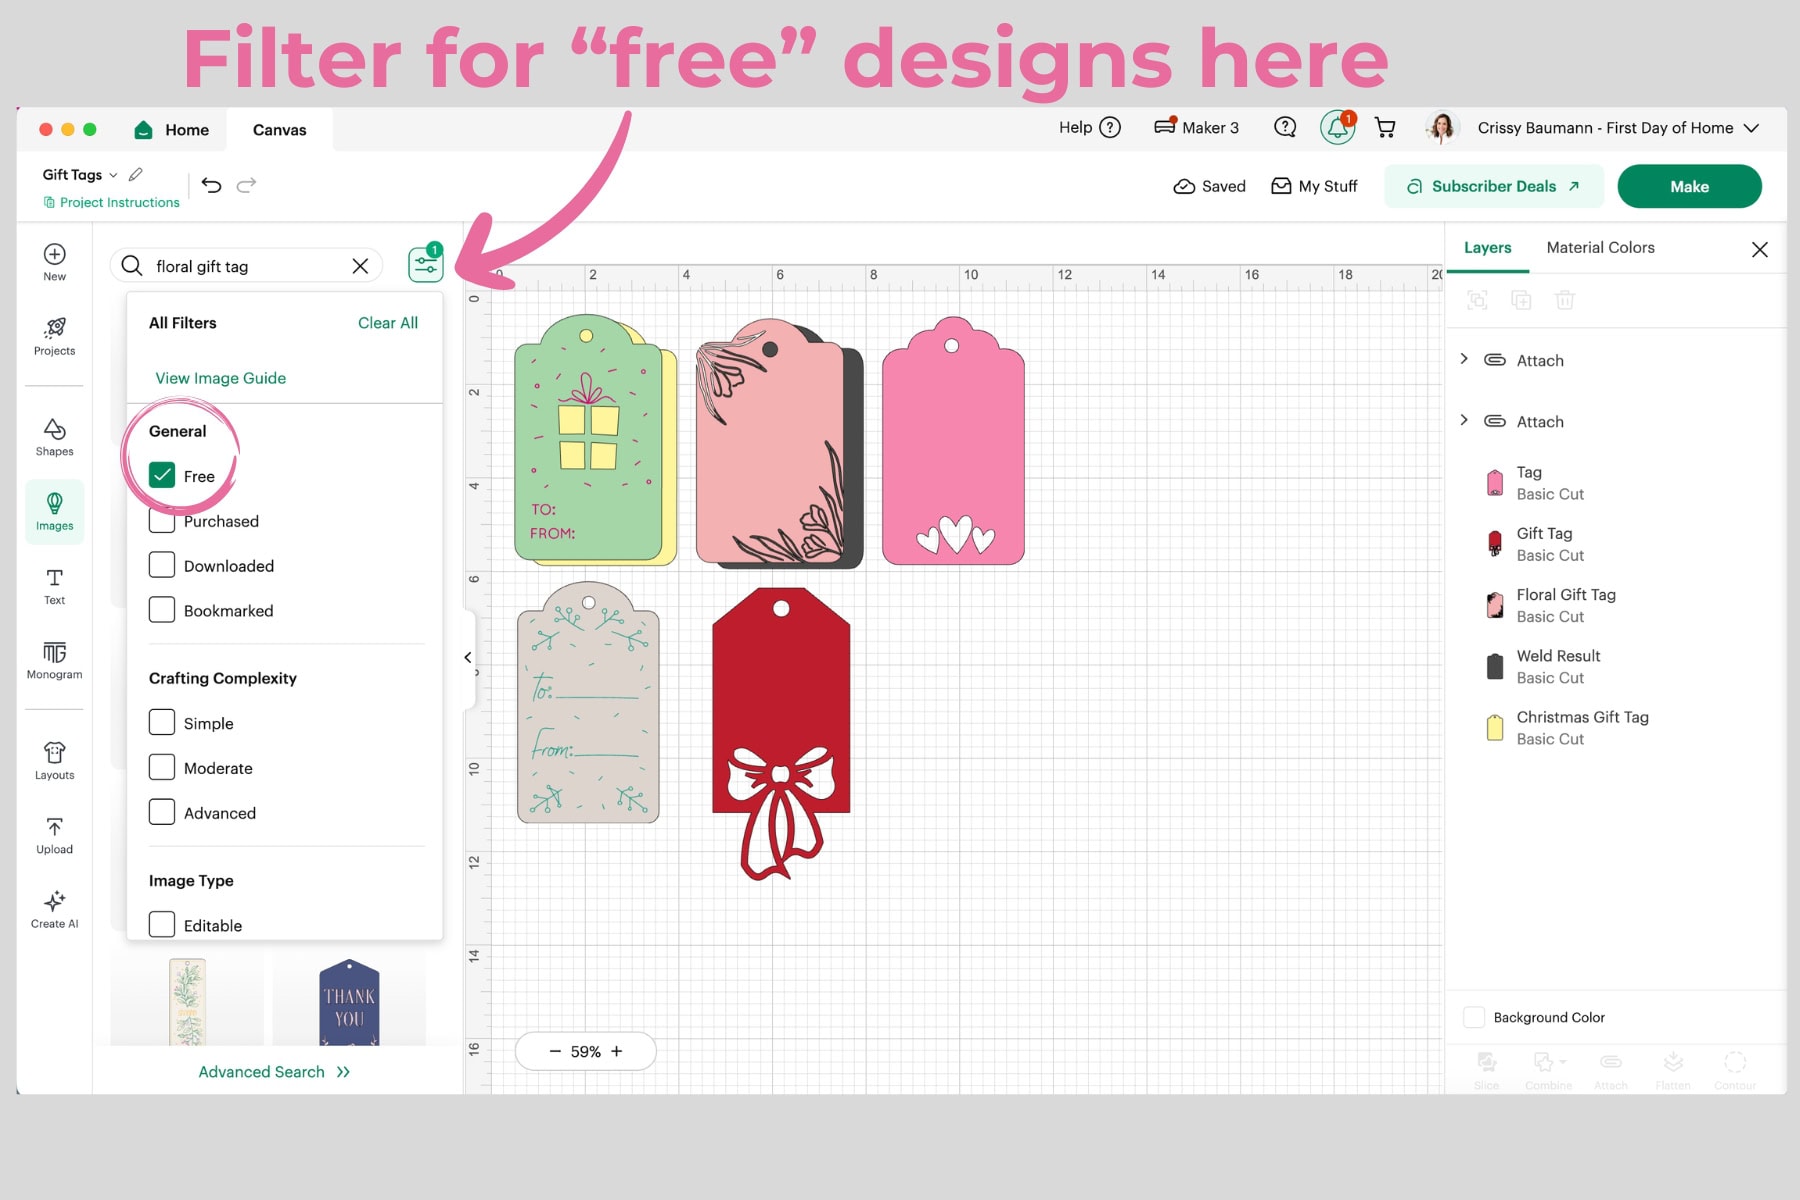1800x1200 pixels.
Task: Click the Make button
Action: click(1689, 186)
